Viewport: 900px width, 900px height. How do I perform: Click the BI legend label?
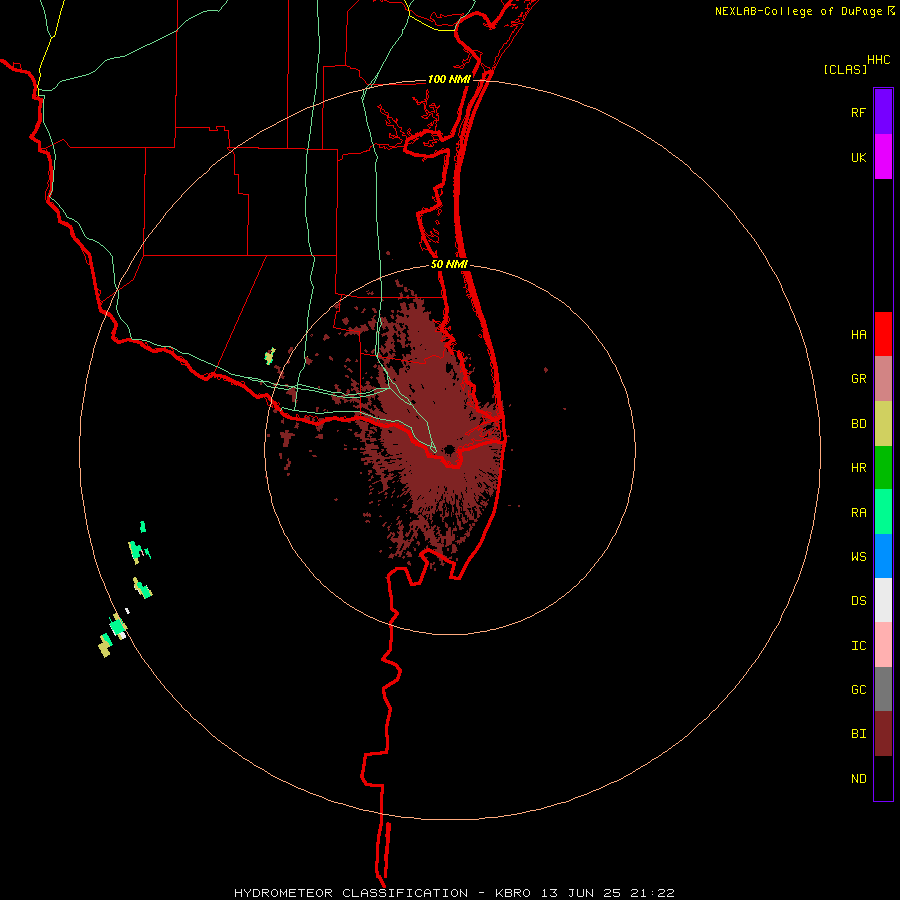pyautogui.click(x=858, y=734)
